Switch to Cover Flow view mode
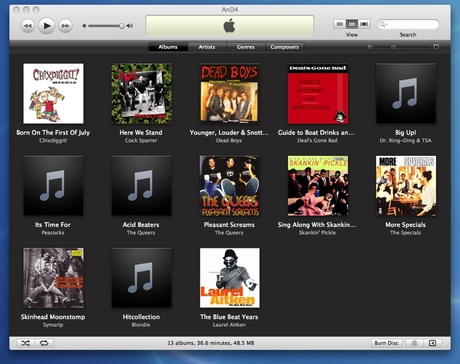460x364 pixels. [364, 24]
